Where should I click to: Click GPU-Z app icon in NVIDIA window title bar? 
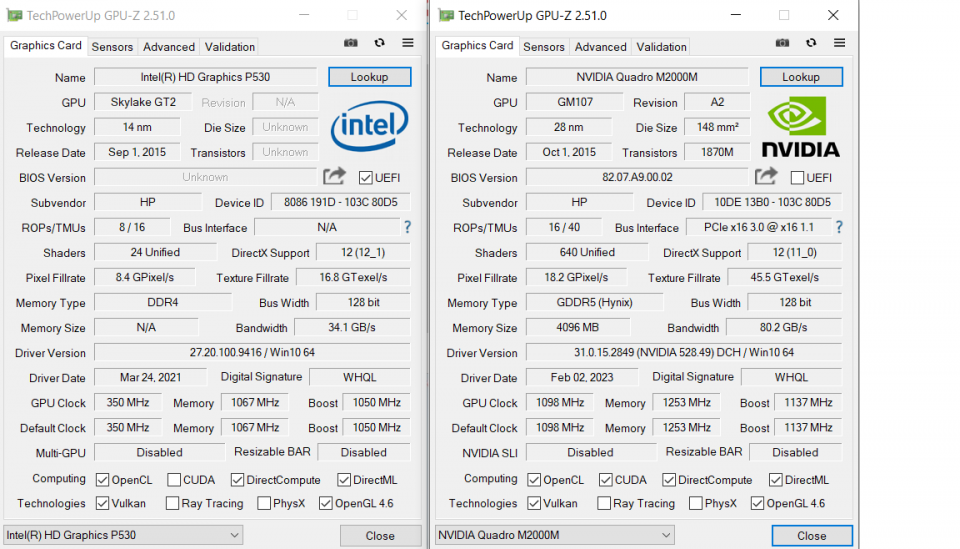(x=446, y=15)
